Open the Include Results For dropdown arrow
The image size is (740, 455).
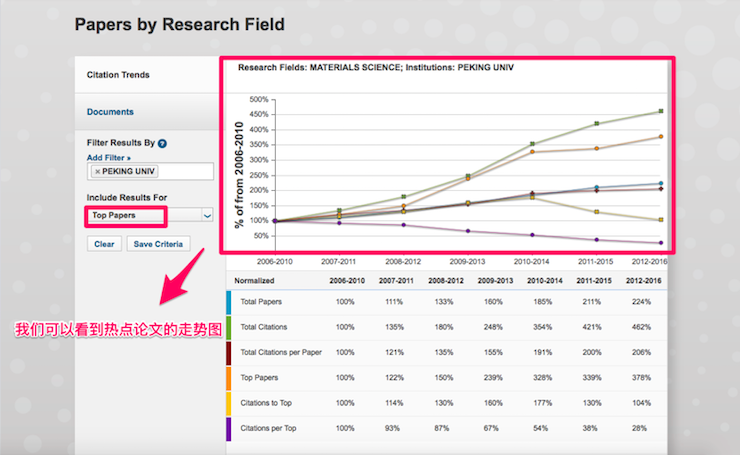tap(207, 215)
